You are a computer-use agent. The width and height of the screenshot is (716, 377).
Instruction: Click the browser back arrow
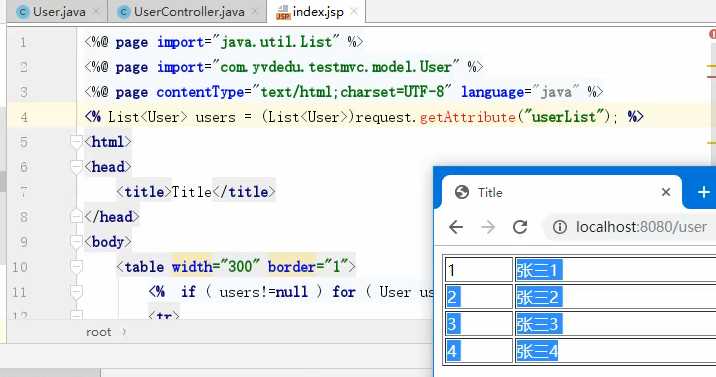coord(456,227)
